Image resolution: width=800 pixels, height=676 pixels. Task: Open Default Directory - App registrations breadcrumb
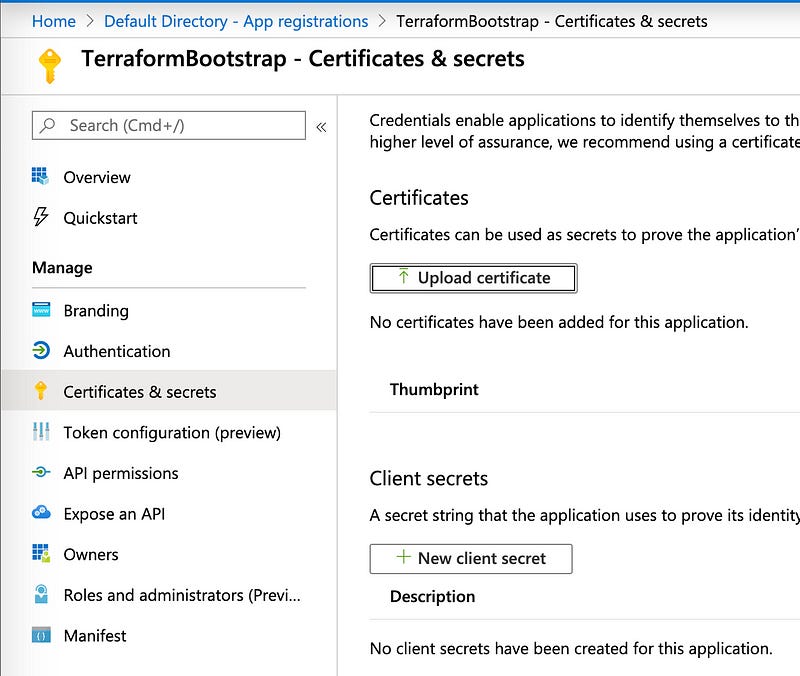(236, 21)
